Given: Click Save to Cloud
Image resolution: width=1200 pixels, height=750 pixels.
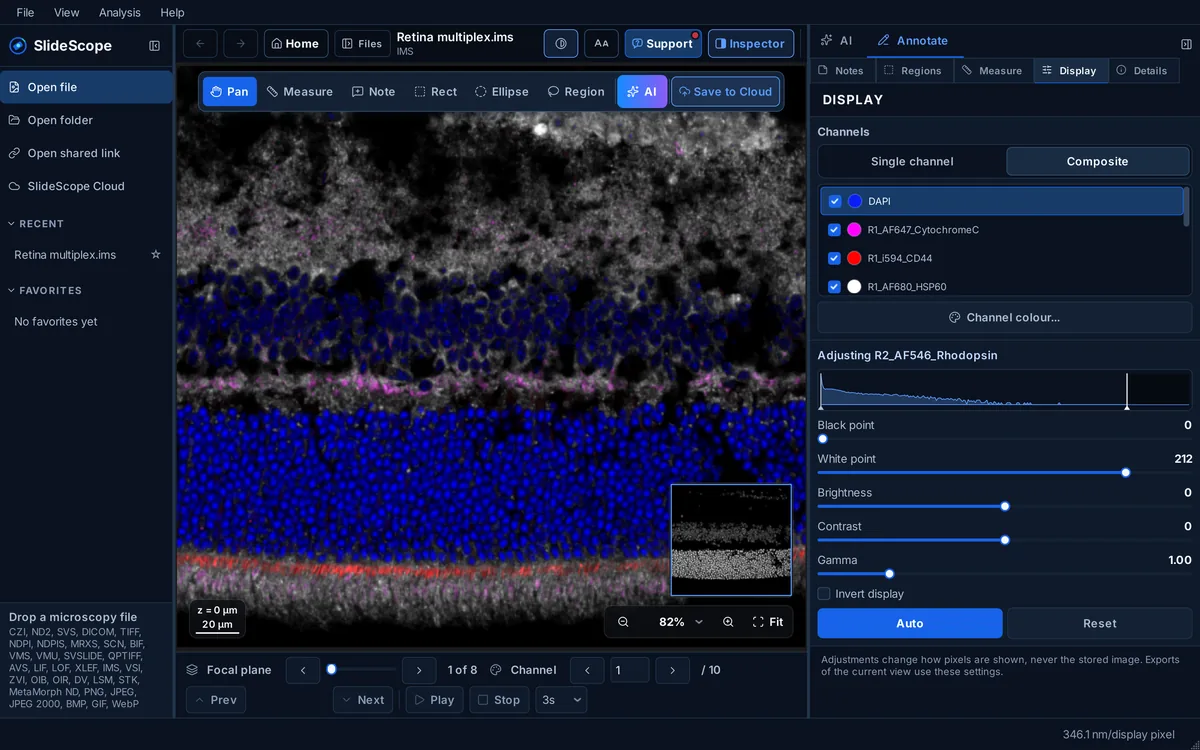Looking at the screenshot, I should pyautogui.click(x=725, y=92).
